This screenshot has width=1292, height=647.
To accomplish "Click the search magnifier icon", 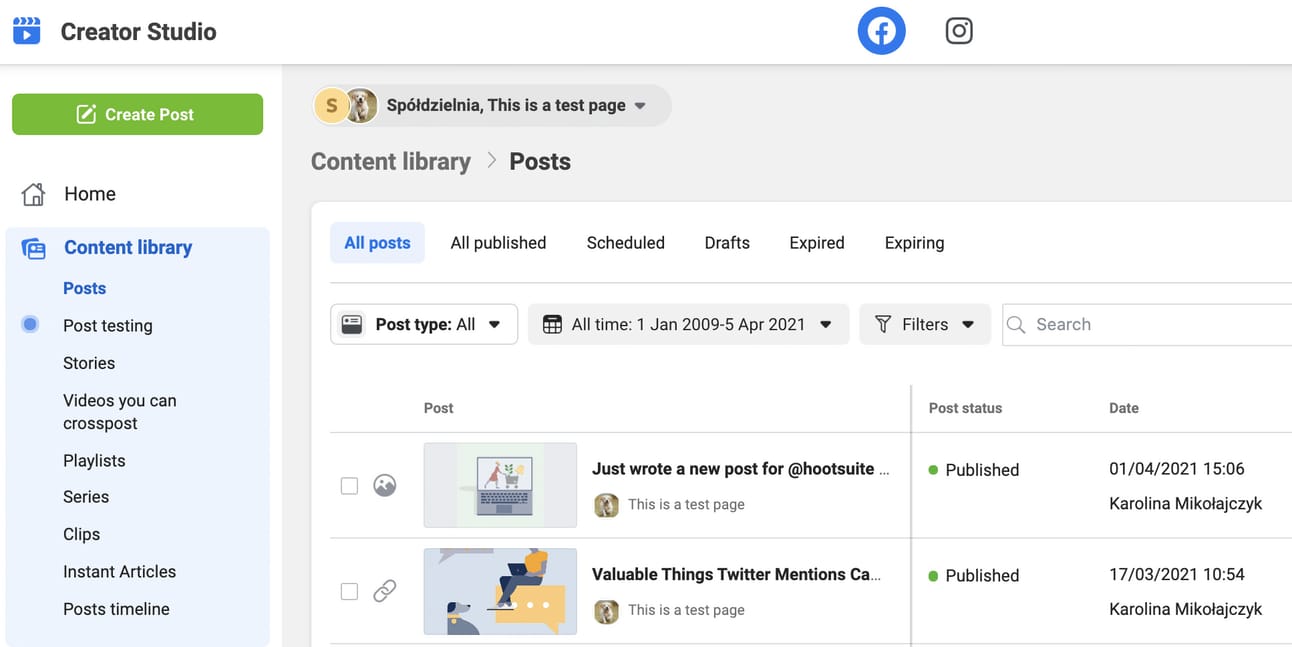I will [x=1017, y=325].
